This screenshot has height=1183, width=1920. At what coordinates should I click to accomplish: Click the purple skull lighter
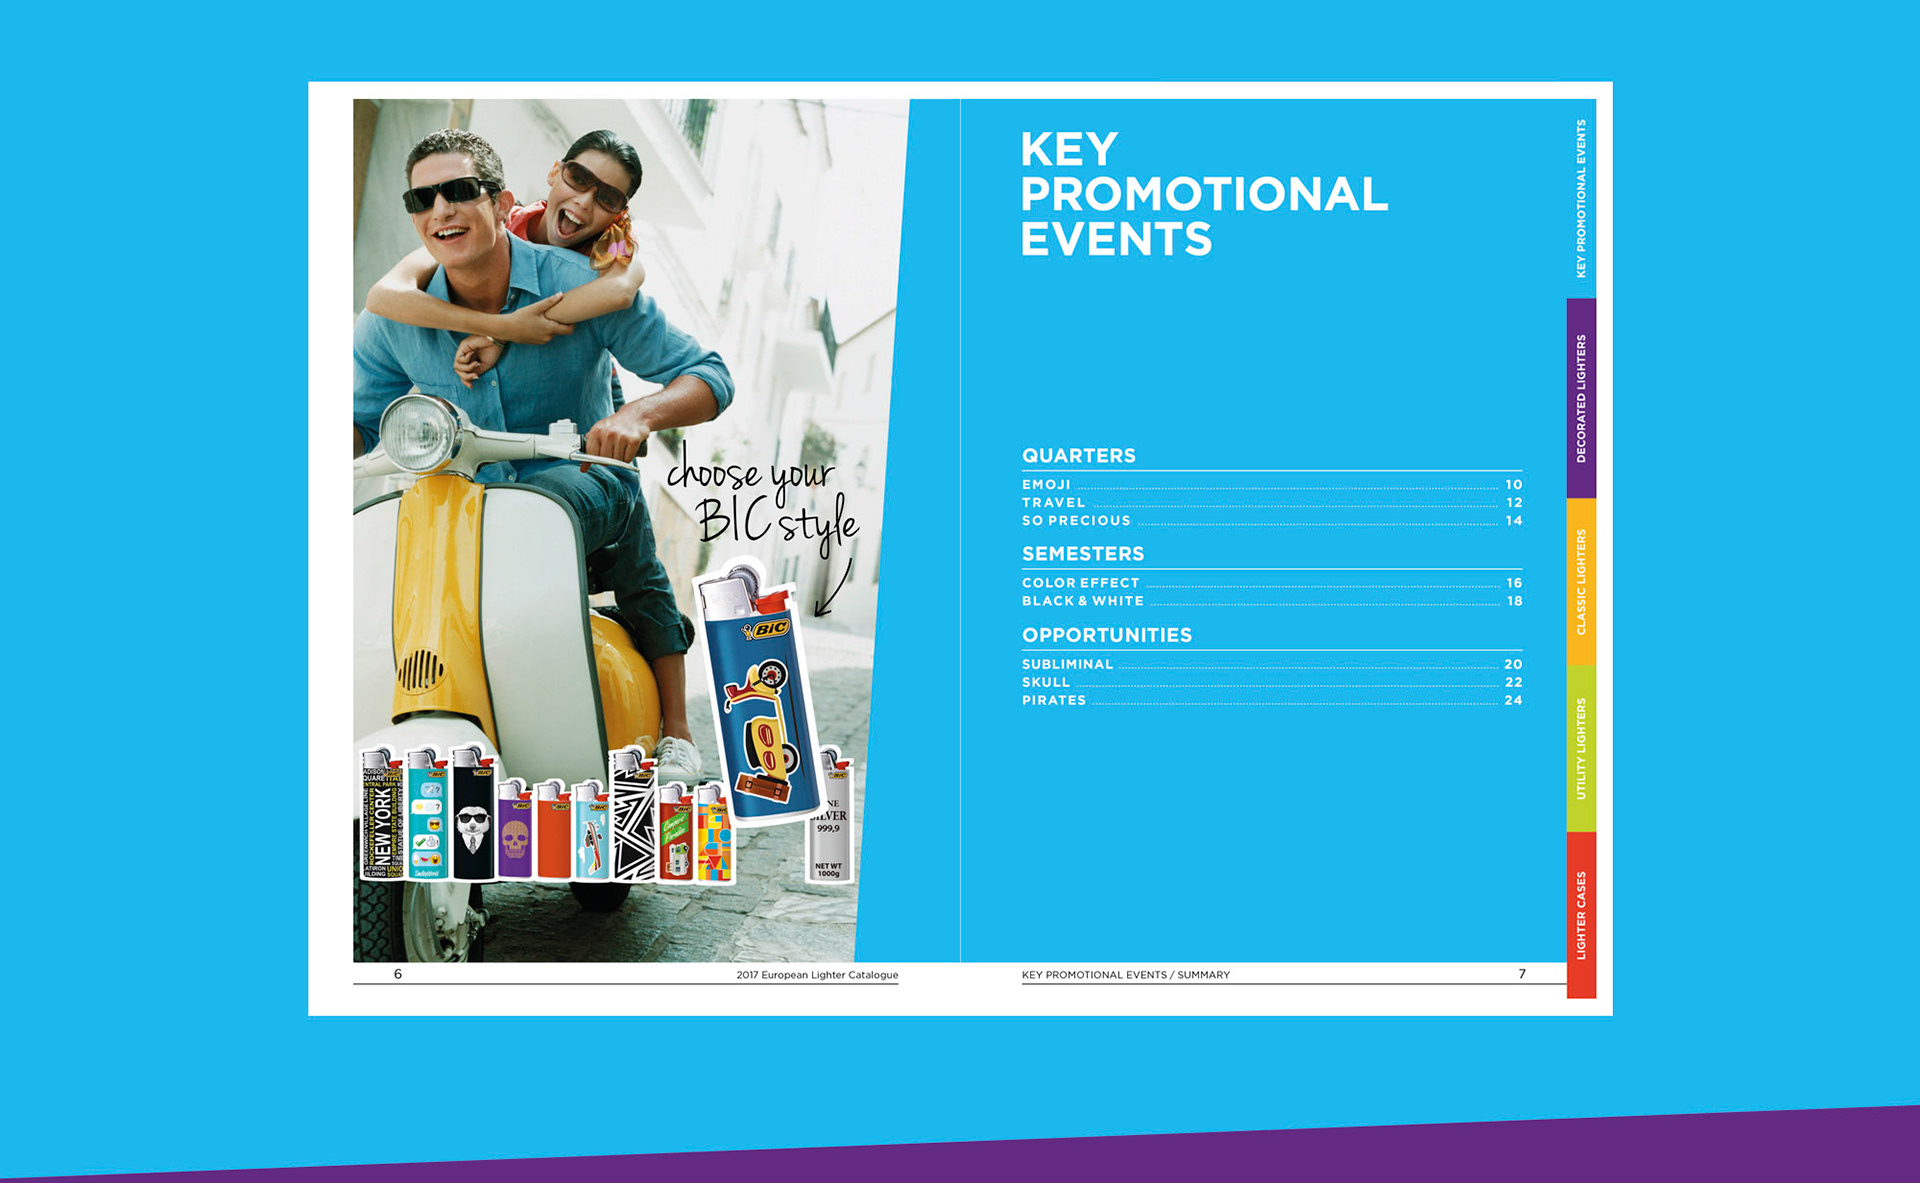click(514, 830)
